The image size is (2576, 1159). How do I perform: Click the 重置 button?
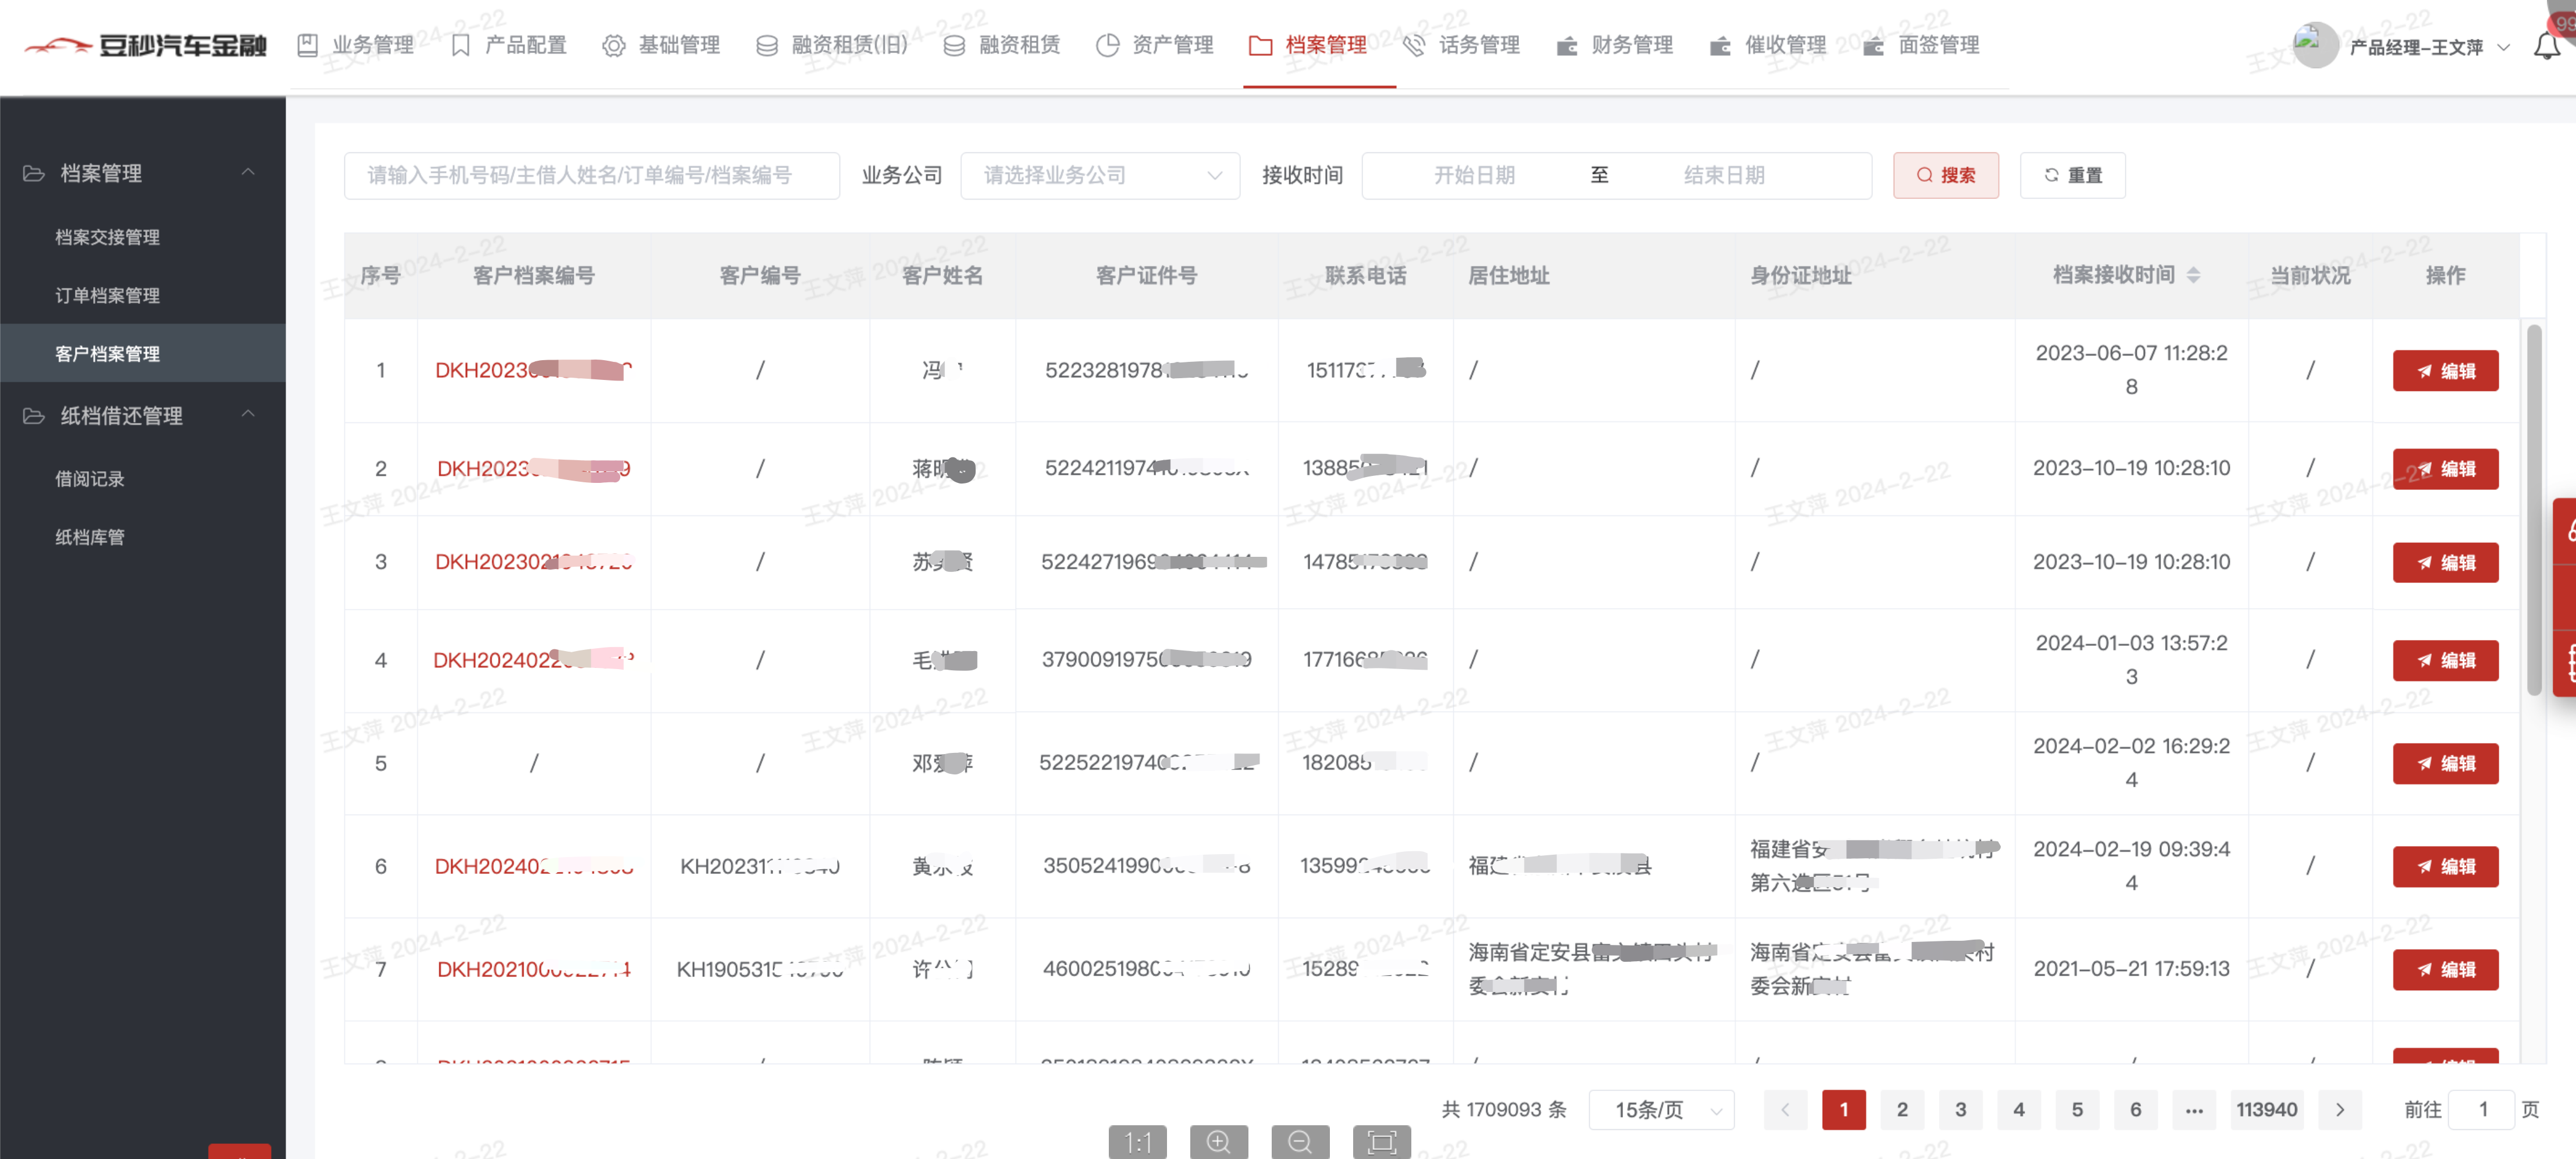pyautogui.click(x=2072, y=175)
